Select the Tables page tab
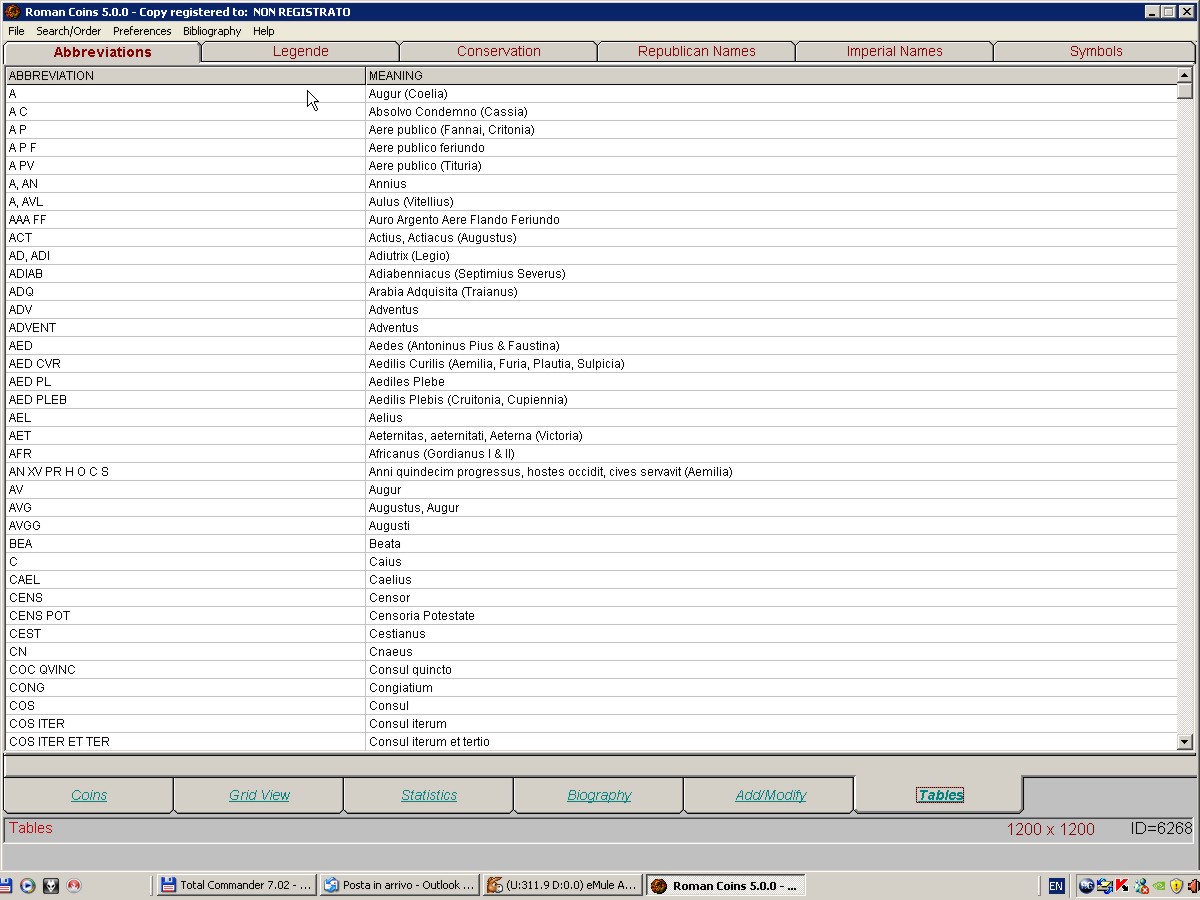 [939, 795]
